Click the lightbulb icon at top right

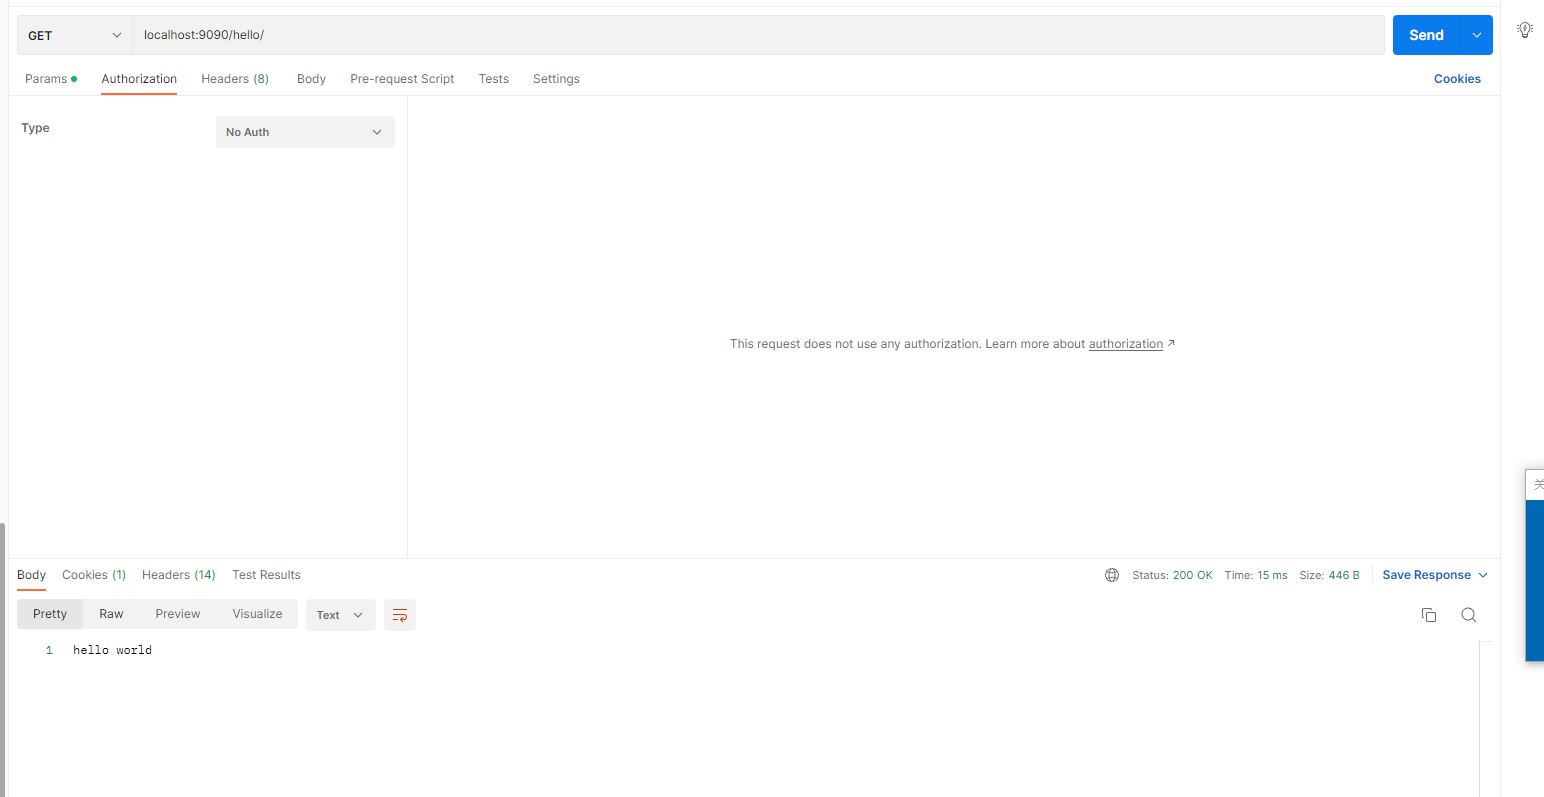(x=1525, y=30)
